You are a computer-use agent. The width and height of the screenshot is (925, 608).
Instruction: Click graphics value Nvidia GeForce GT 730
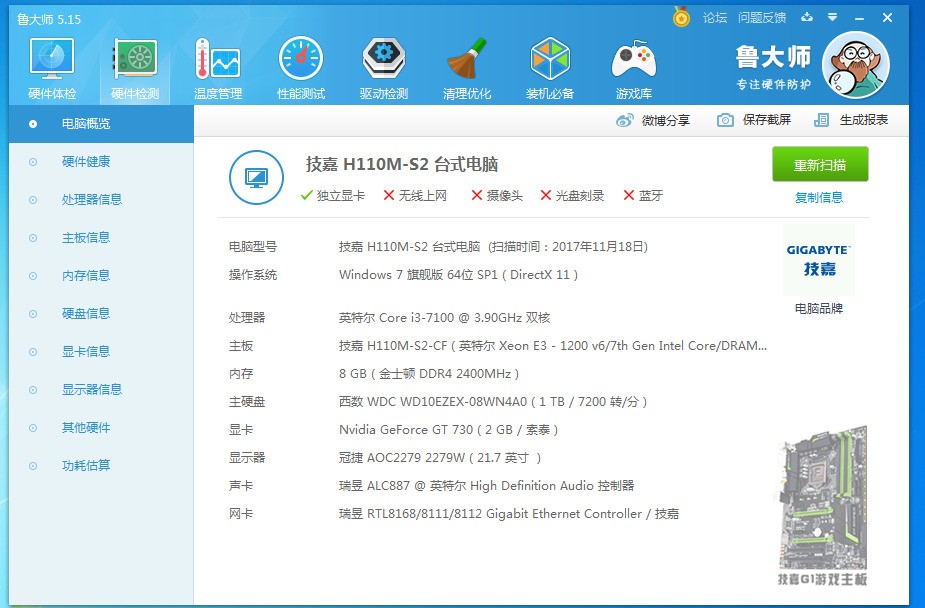pos(448,430)
